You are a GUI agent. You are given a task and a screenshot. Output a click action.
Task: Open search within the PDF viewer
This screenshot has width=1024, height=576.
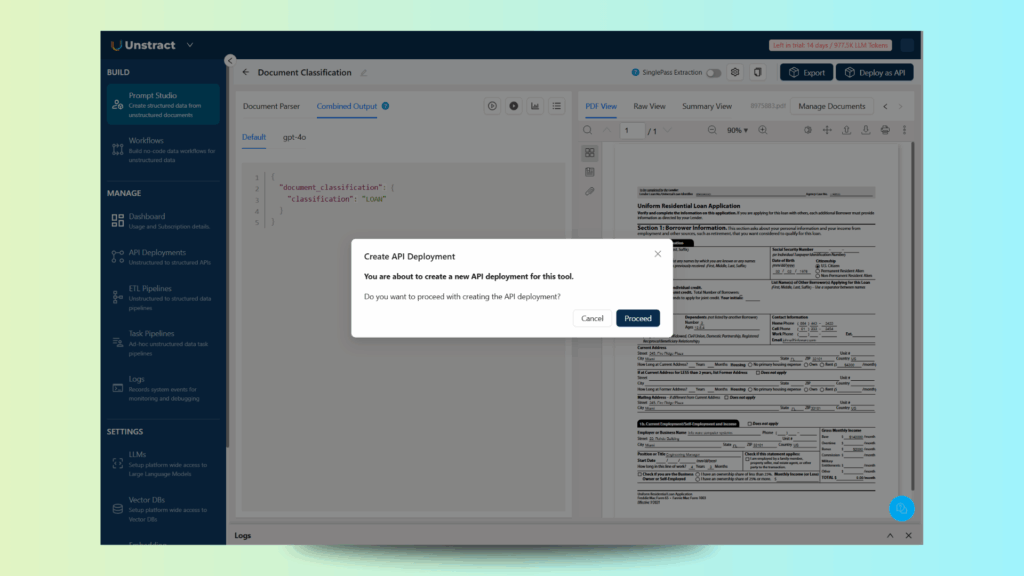pos(587,130)
